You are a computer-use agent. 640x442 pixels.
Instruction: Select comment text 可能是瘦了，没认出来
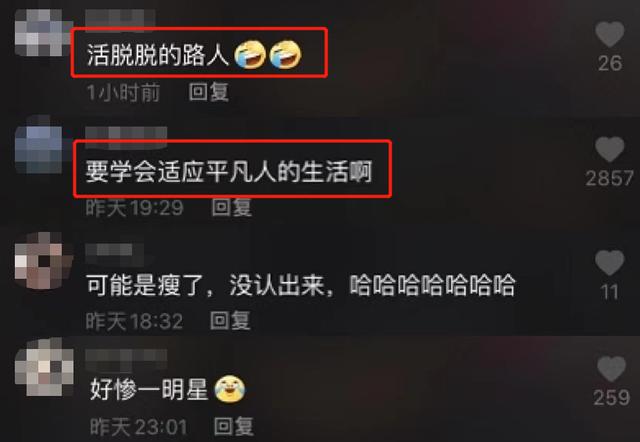[x=205, y=285]
